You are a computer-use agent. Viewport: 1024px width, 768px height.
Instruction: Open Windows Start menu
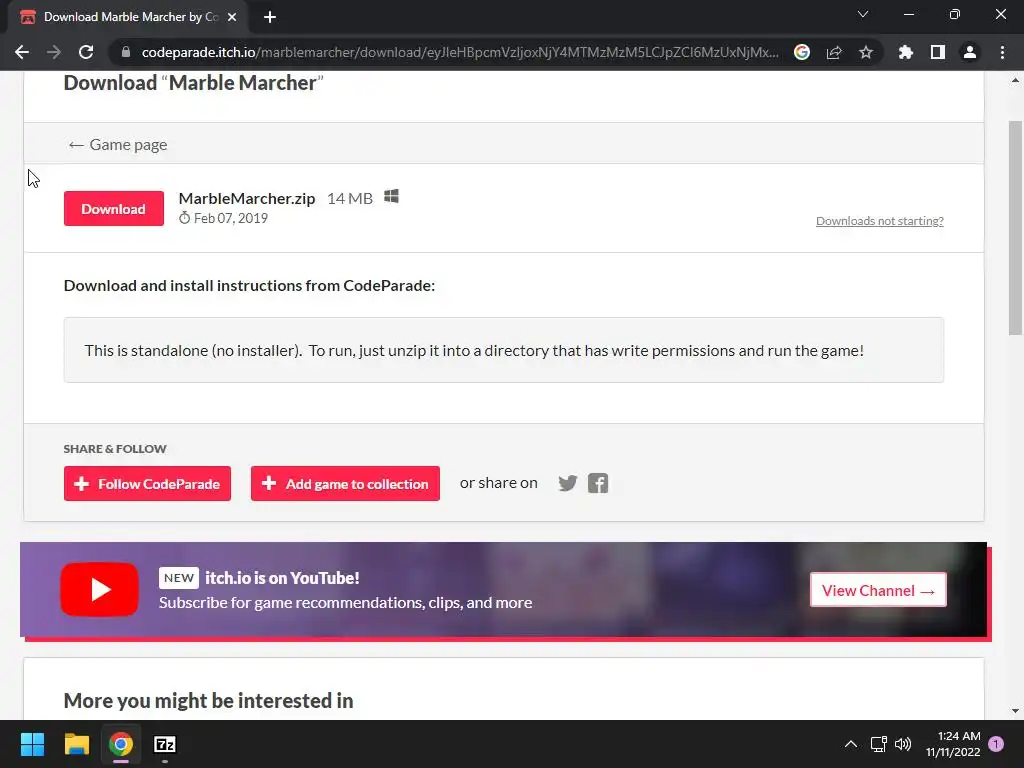(32, 744)
